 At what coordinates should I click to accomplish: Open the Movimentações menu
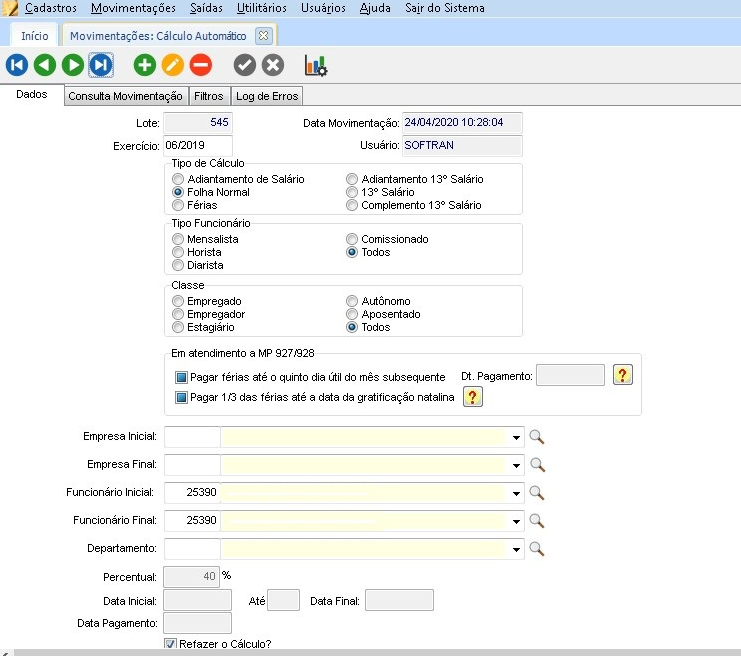point(133,8)
